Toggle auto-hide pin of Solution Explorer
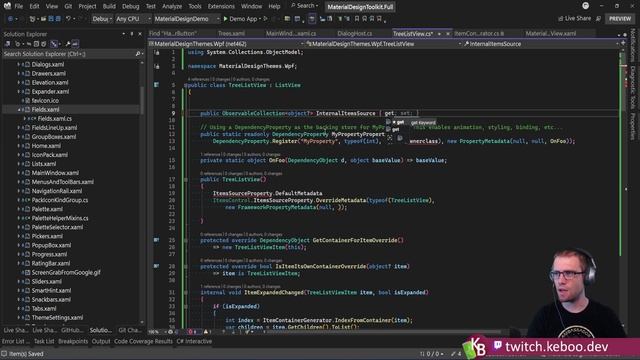This screenshot has height=360, width=640. (x=132, y=34)
